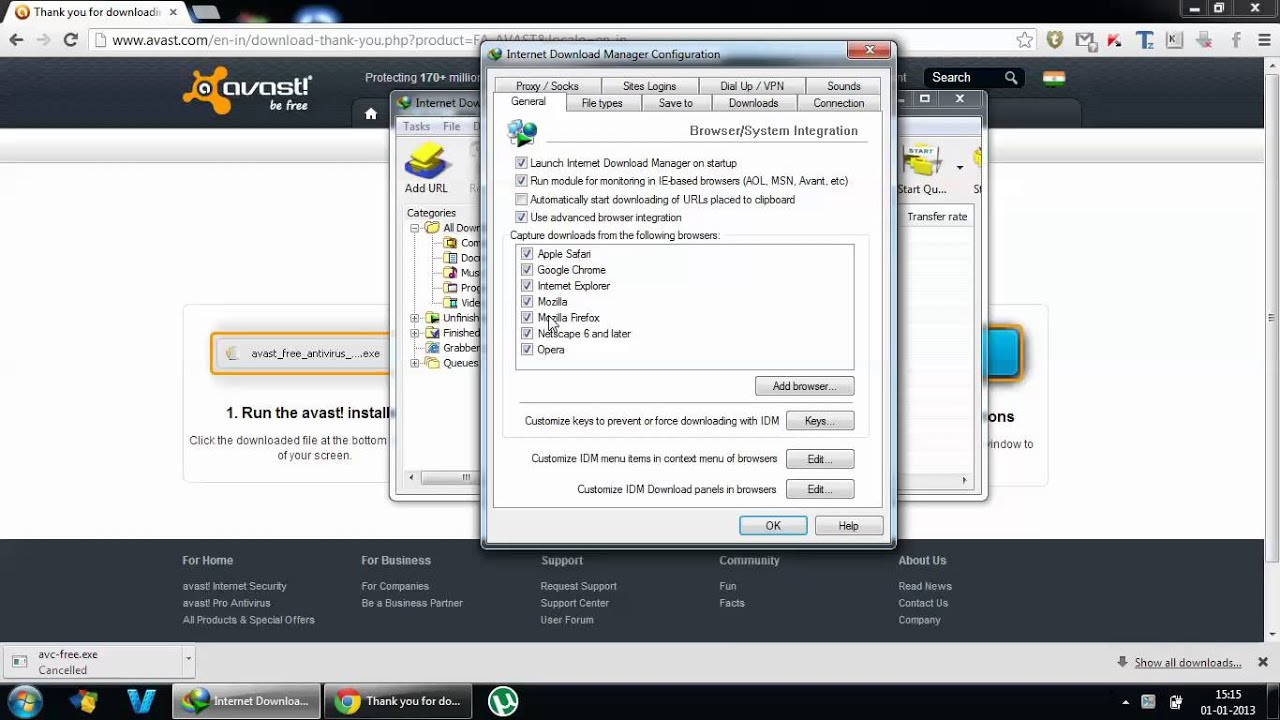This screenshot has width=1280, height=720.
Task: Open the Support Center footer link
Action: (574, 603)
